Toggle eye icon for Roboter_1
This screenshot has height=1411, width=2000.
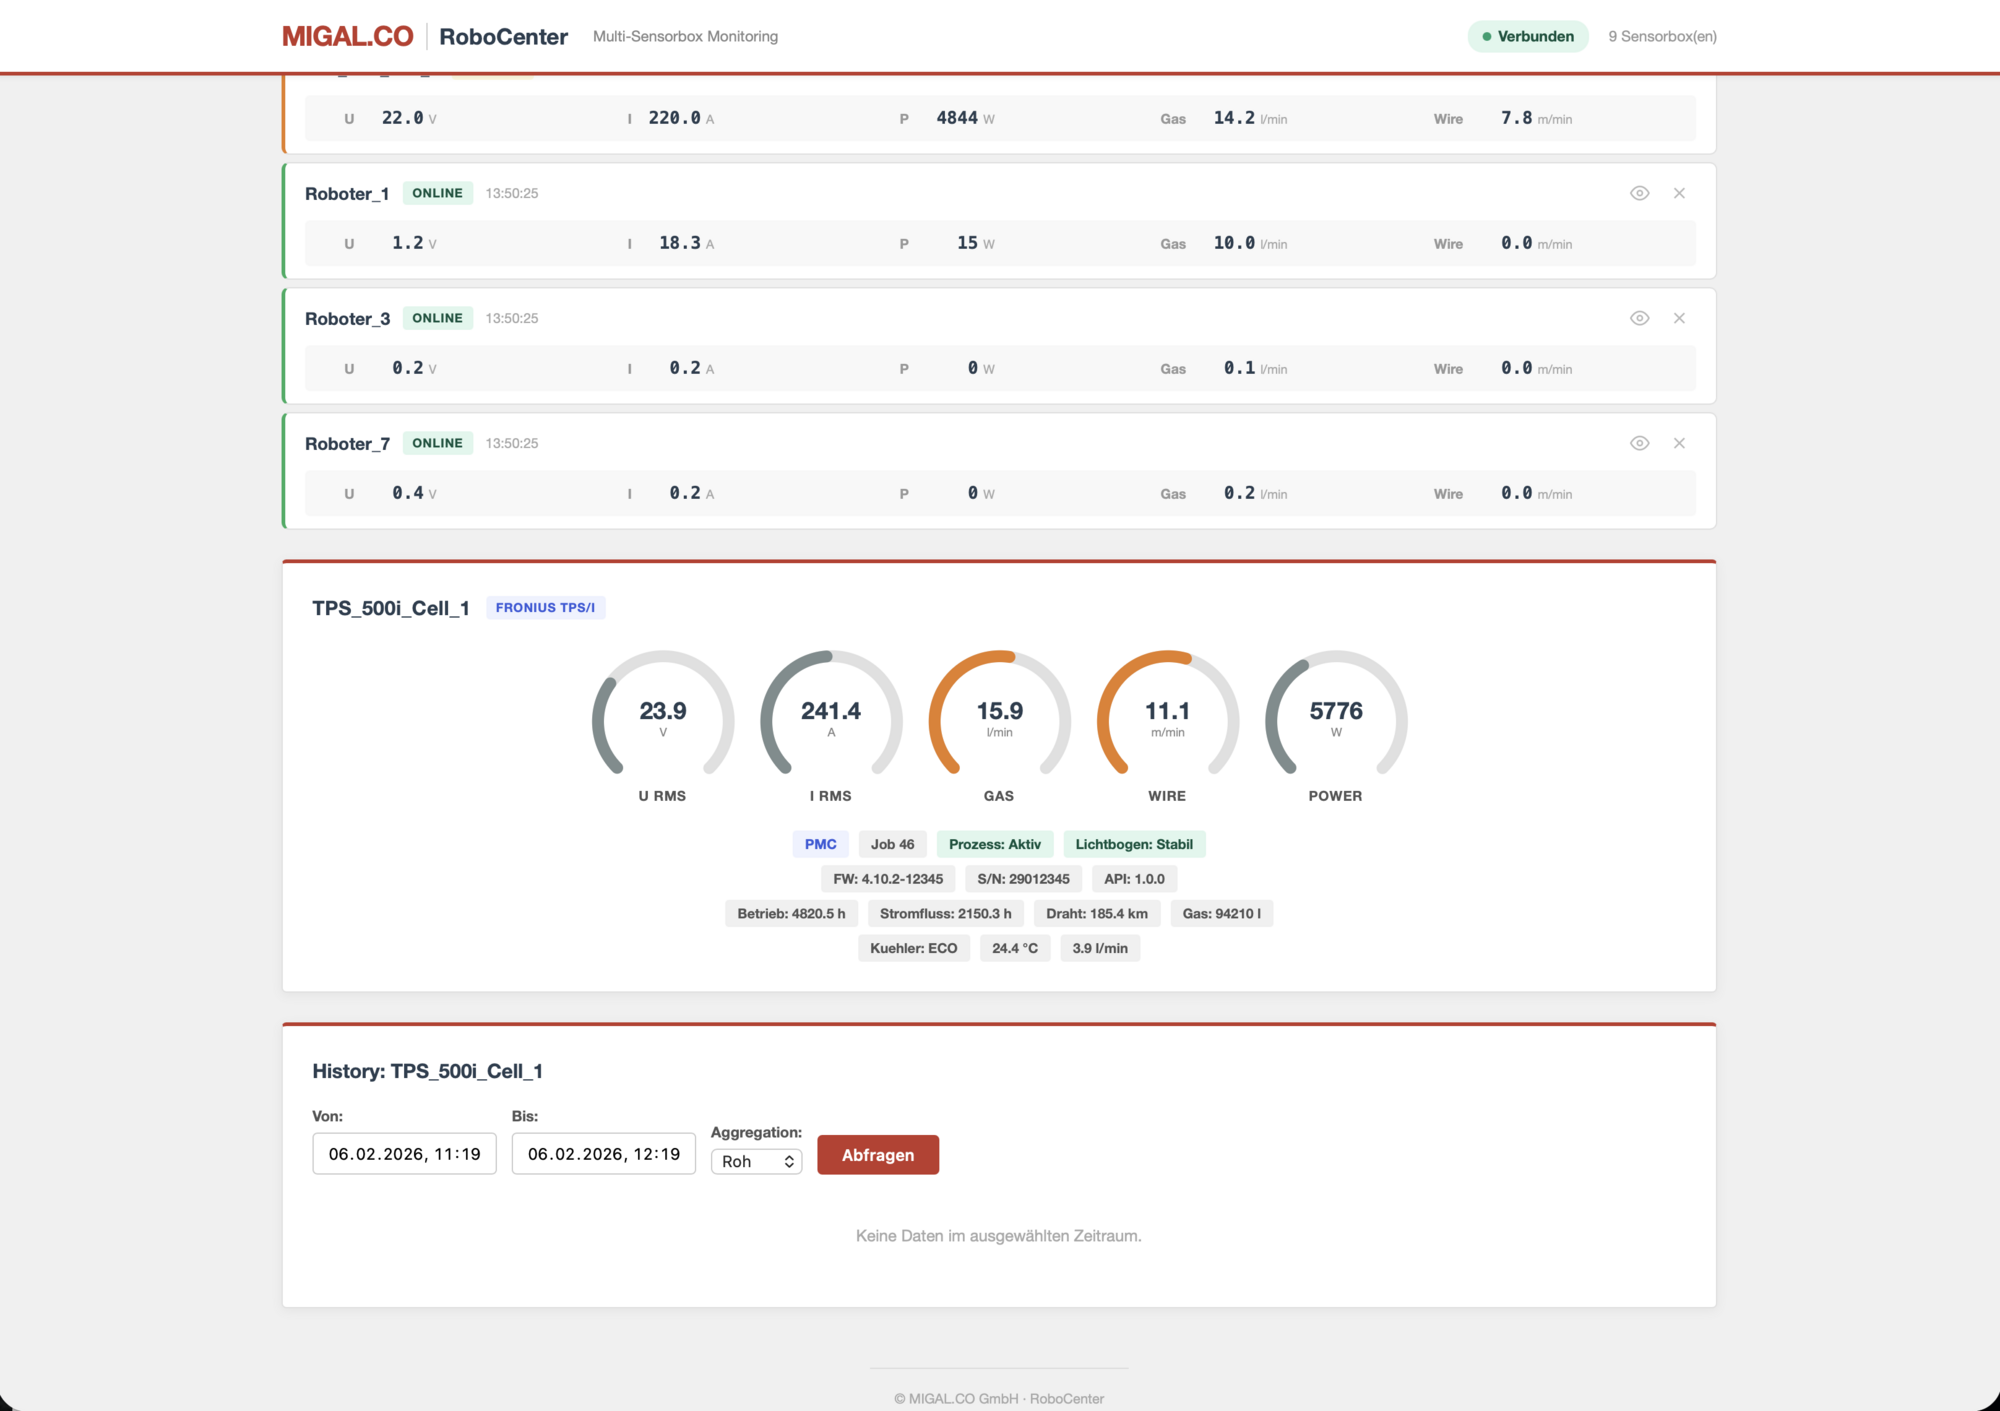(1639, 193)
